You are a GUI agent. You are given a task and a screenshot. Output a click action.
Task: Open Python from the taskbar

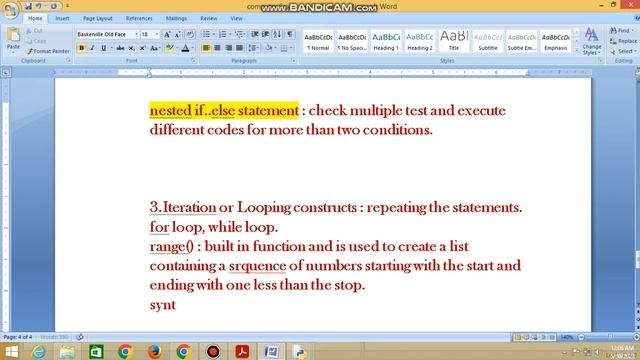[300, 352]
